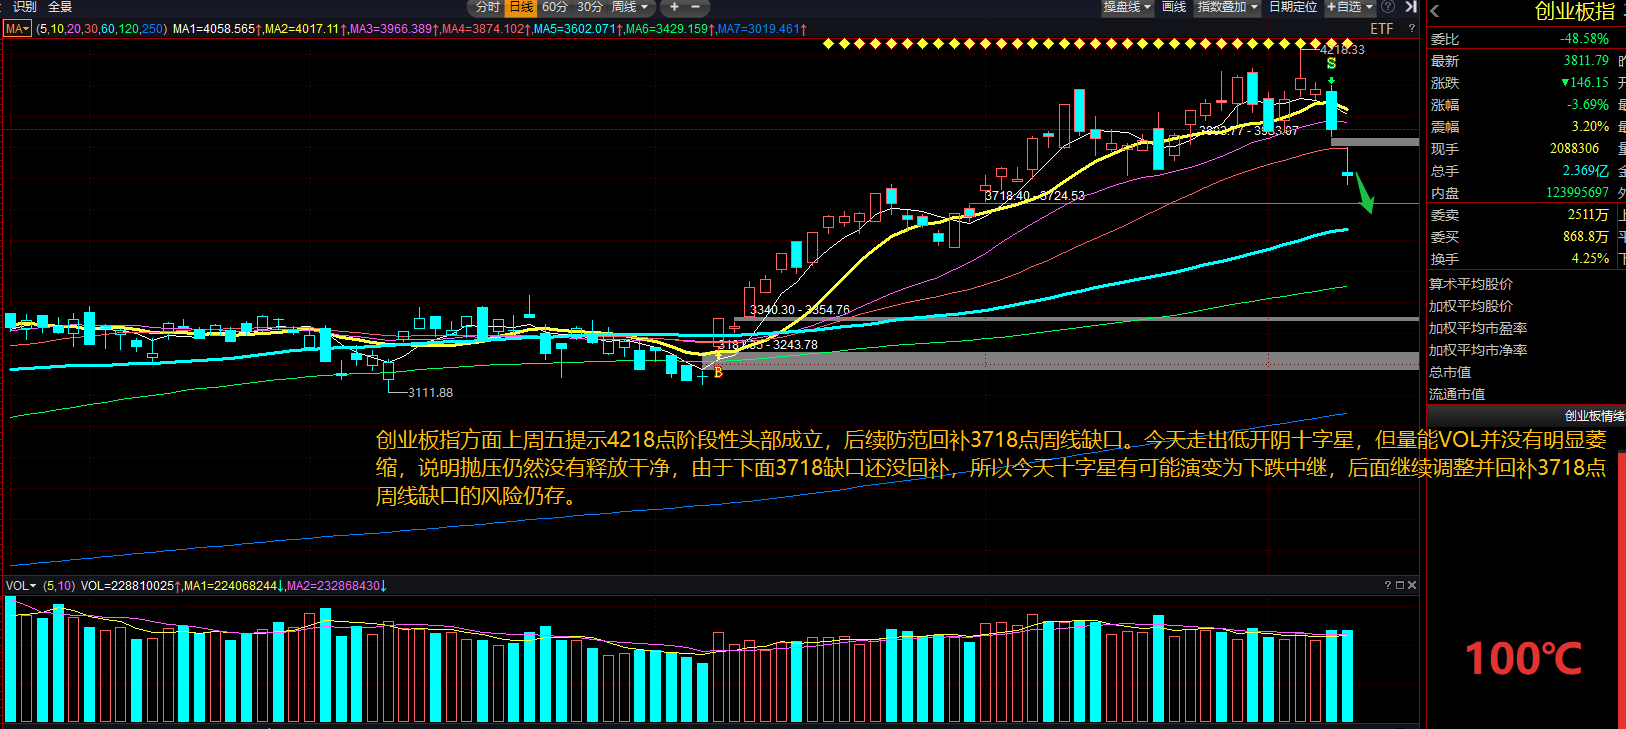Click the 委卖 value 2511万

click(x=1588, y=215)
